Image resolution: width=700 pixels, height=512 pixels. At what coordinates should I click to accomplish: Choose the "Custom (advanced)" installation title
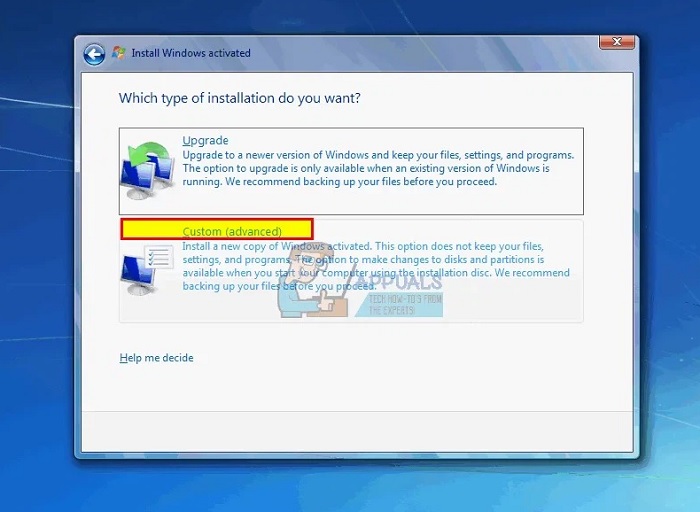coord(232,232)
